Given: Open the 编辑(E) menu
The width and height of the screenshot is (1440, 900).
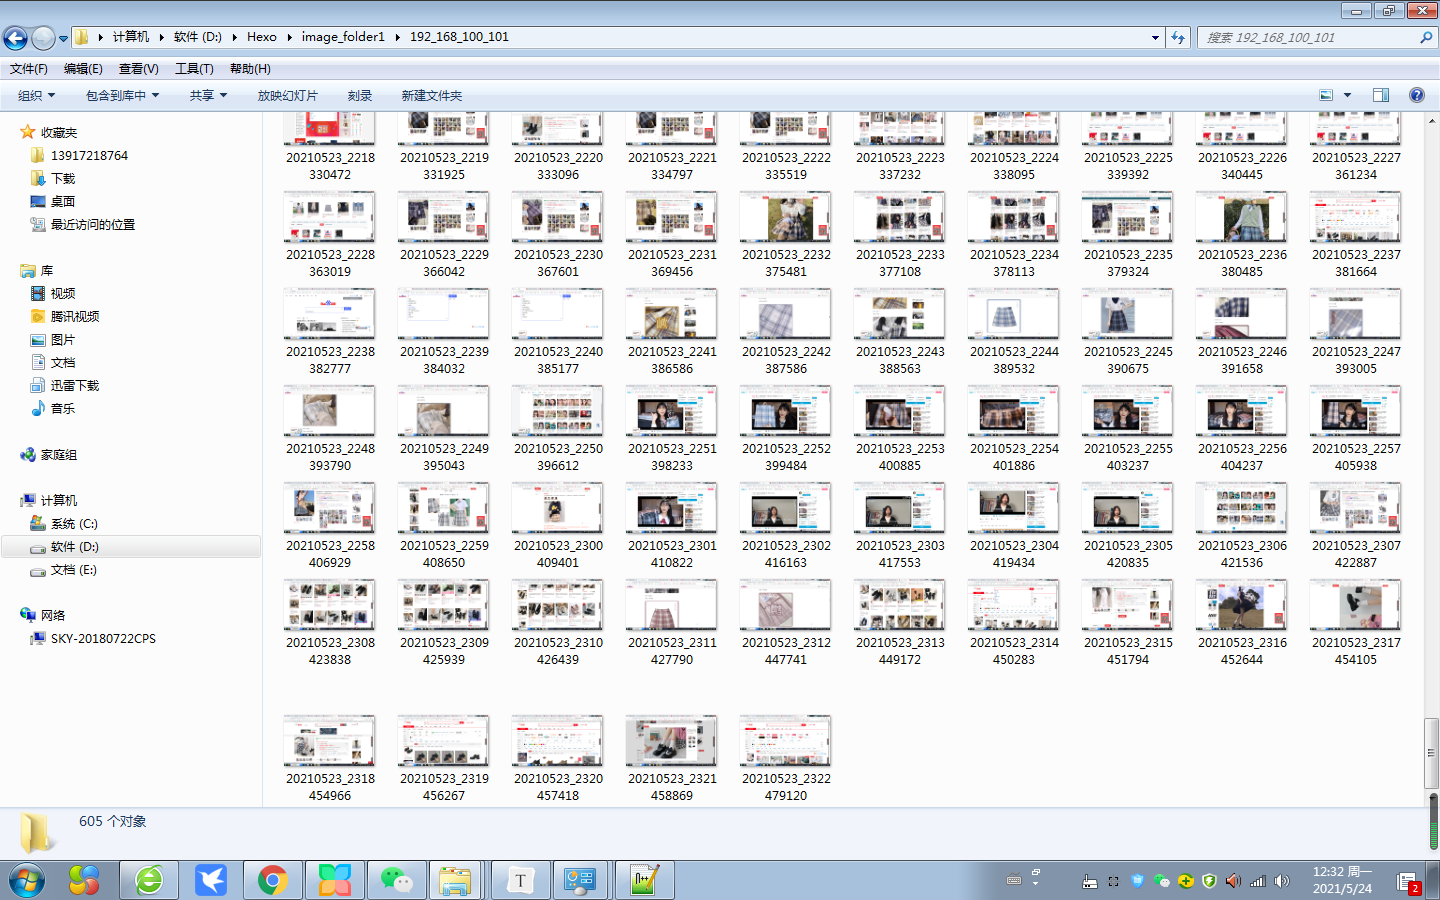Looking at the screenshot, I should (83, 69).
